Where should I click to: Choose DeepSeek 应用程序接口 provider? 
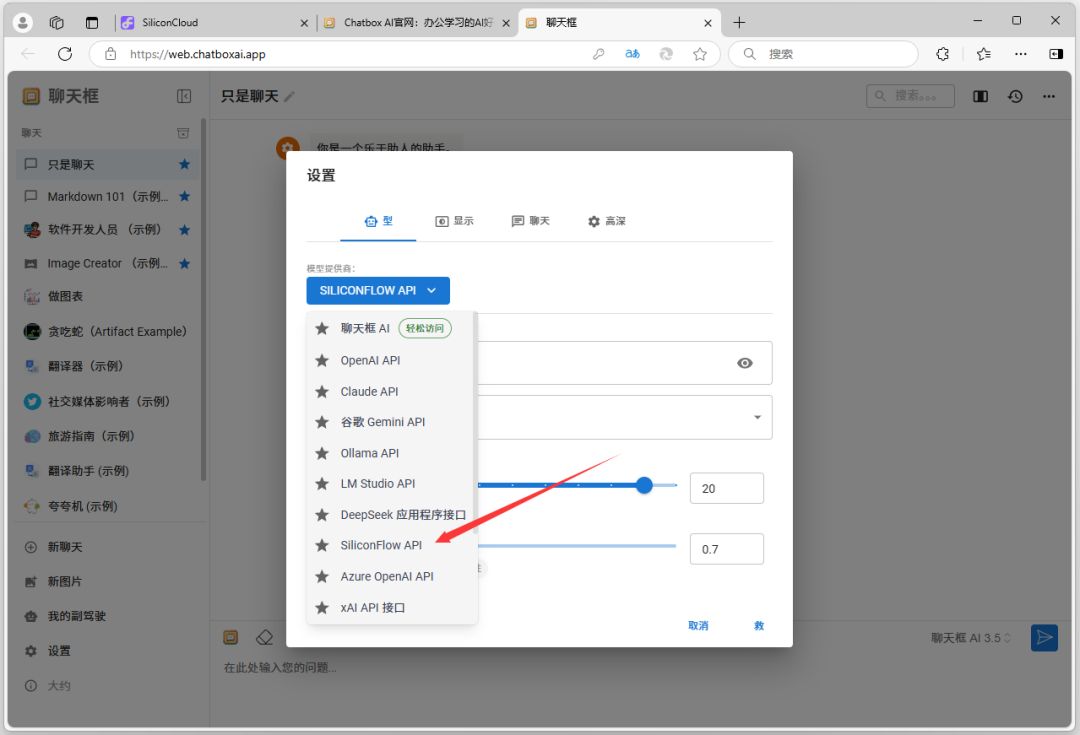tap(391, 515)
